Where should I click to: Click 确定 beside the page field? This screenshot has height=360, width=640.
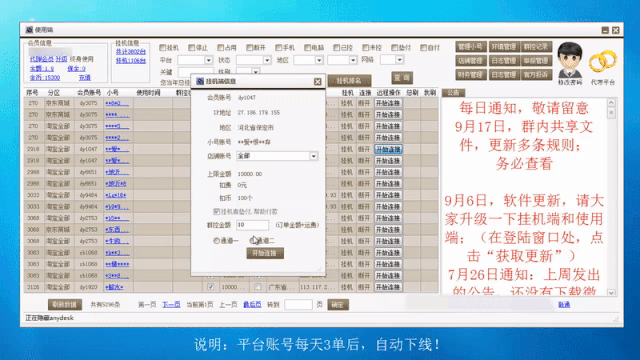pyautogui.click(x=338, y=304)
